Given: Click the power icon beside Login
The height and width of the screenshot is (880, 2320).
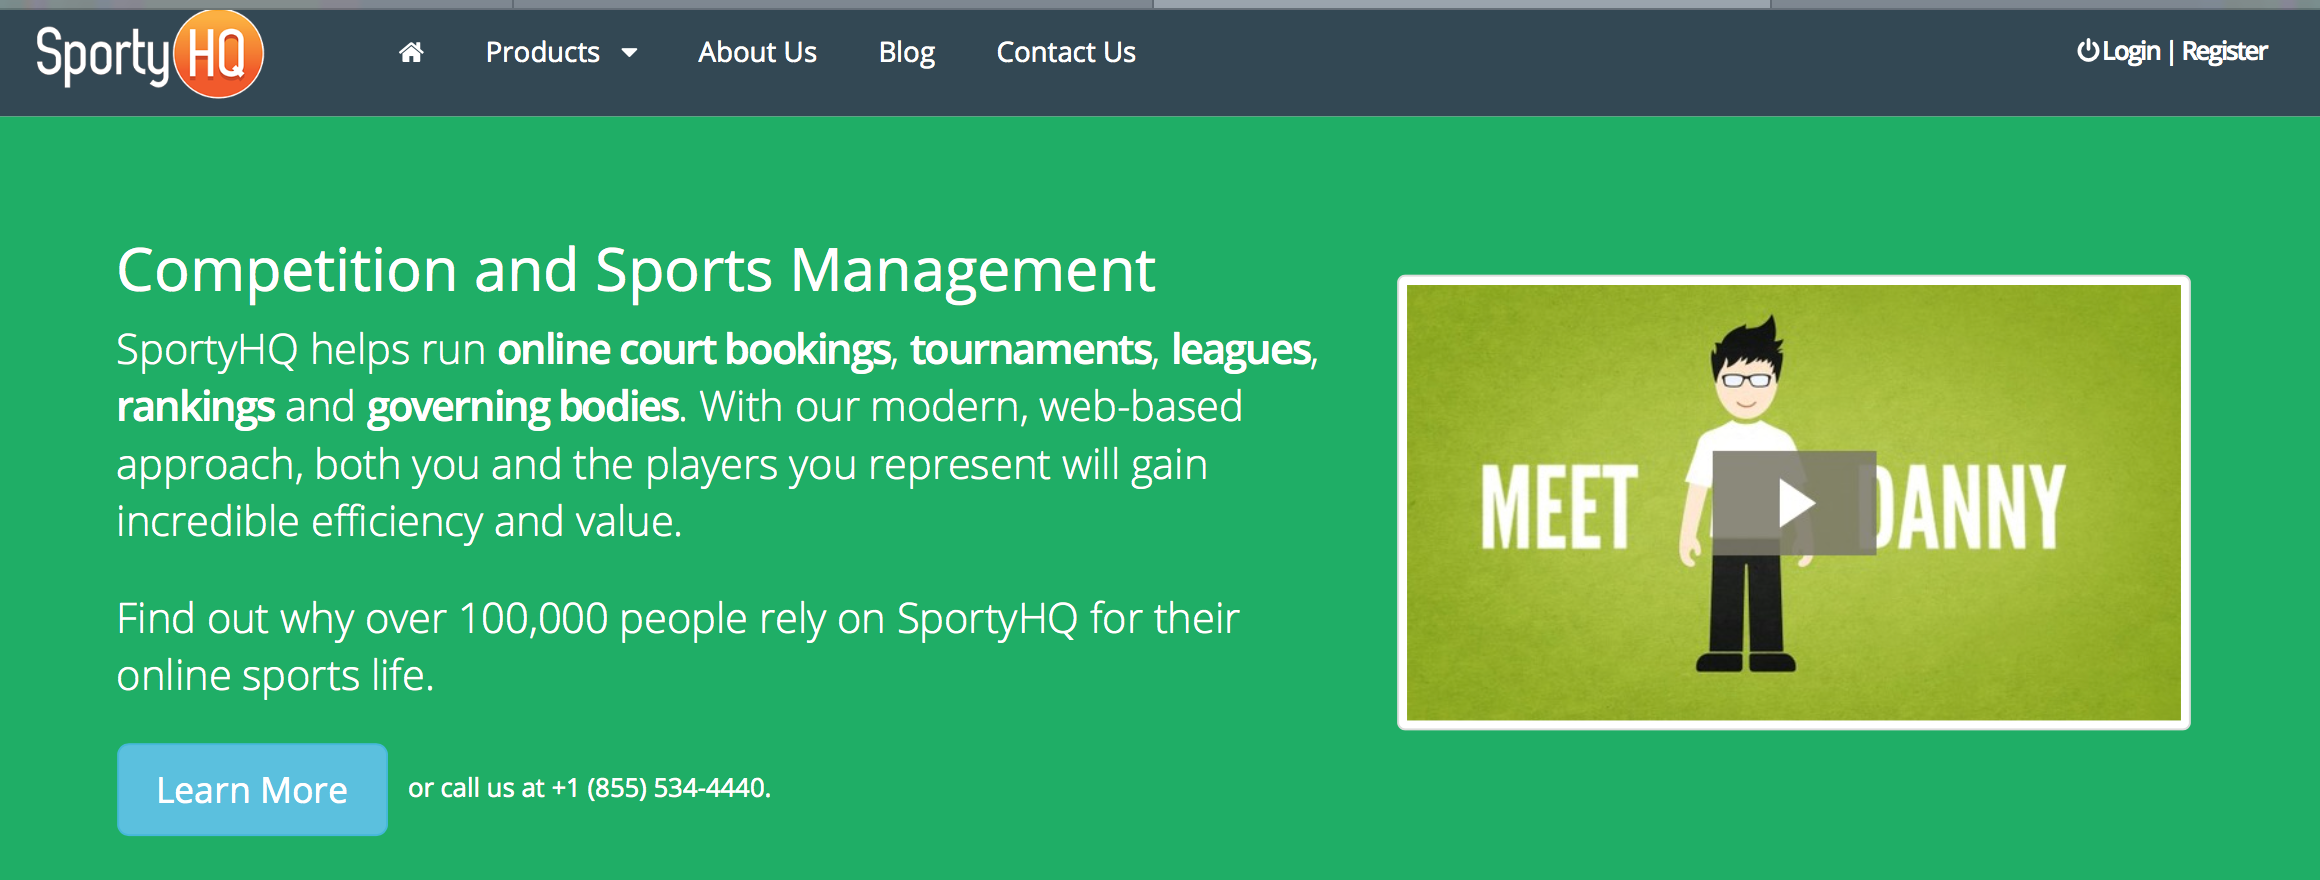Looking at the screenshot, I should [x=2088, y=50].
